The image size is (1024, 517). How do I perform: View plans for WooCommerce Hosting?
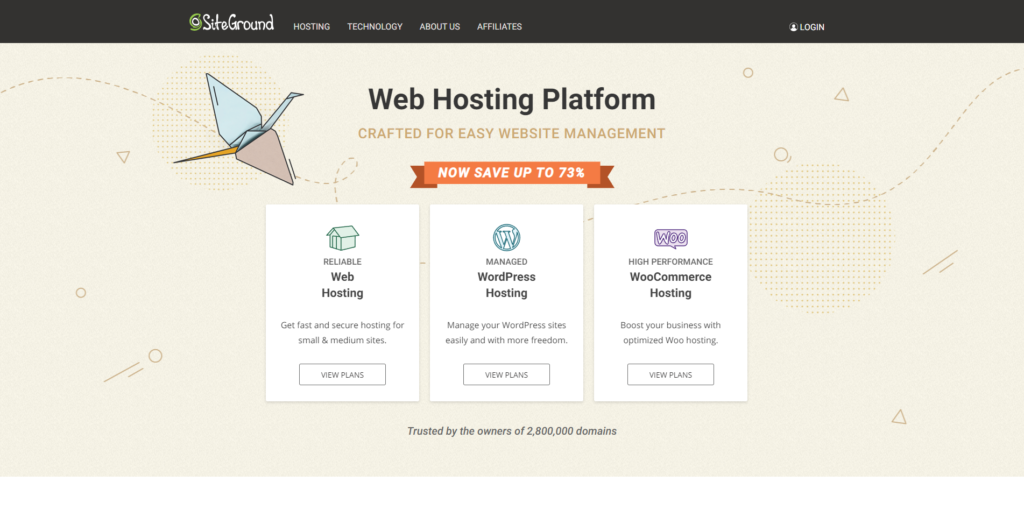pos(671,375)
